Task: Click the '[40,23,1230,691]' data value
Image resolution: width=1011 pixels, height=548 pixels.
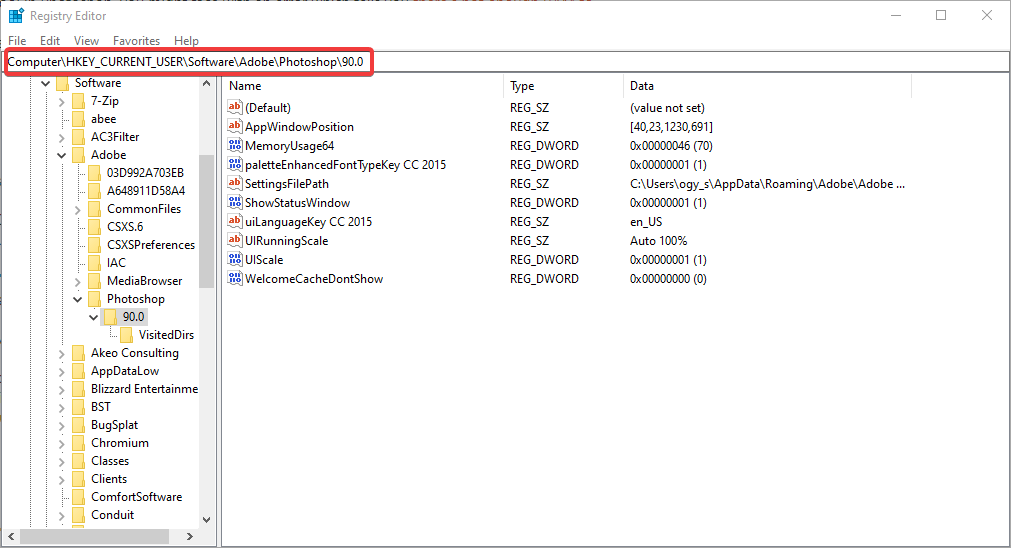Action: click(x=671, y=127)
